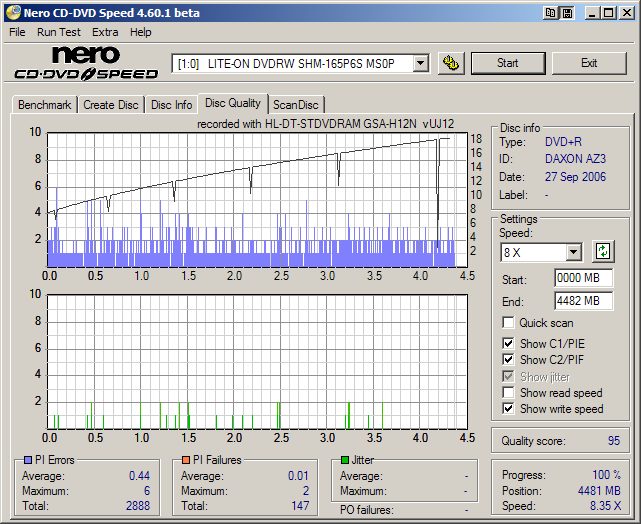Click the green Jitter legend square

coord(345,460)
